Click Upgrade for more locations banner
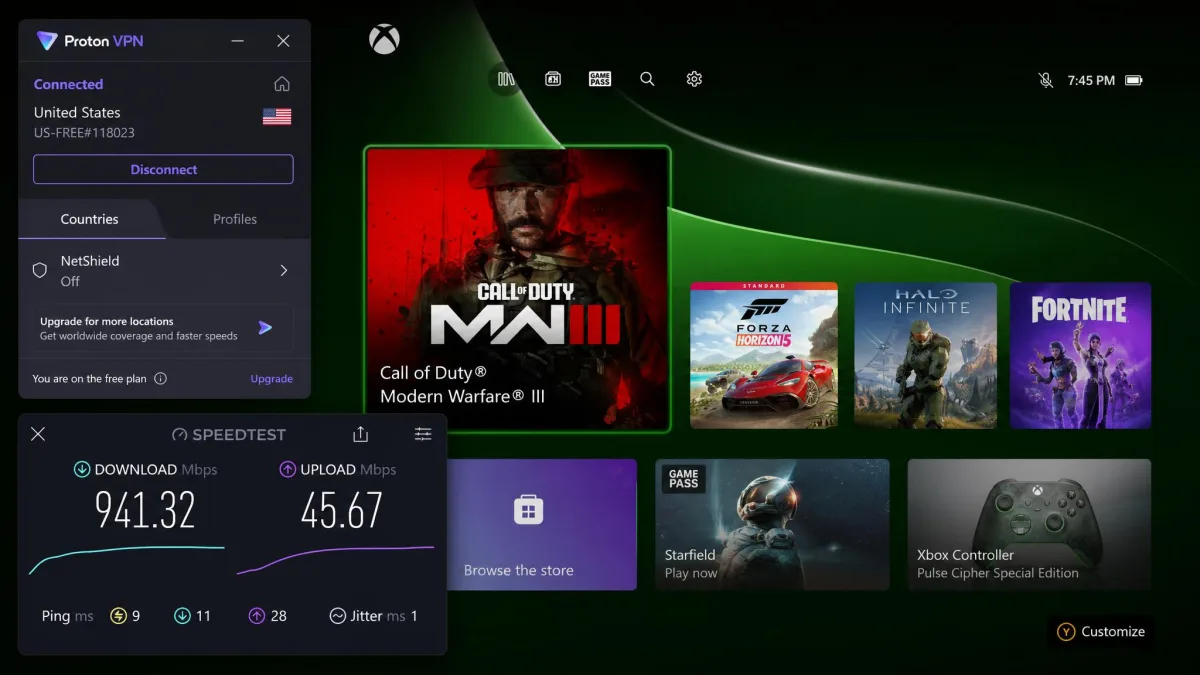 point(163,328)
